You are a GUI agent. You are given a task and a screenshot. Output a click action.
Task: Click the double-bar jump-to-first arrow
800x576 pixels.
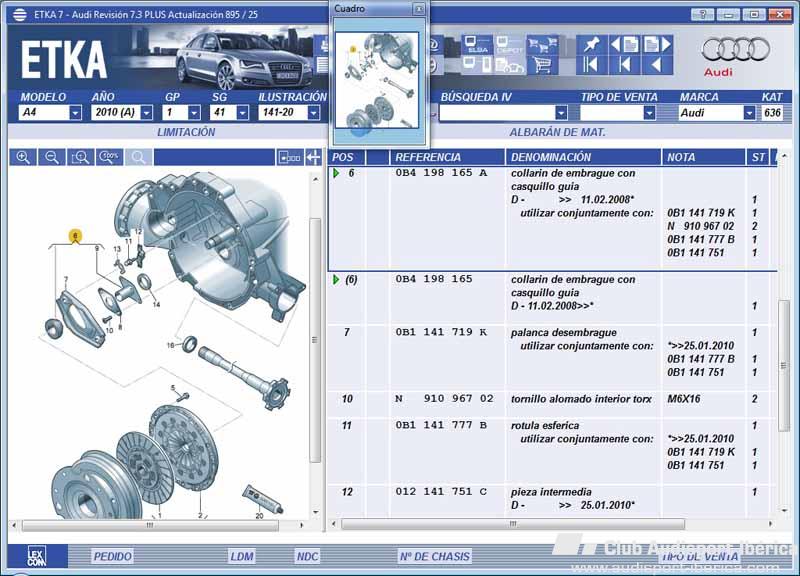tap(591, 65)
